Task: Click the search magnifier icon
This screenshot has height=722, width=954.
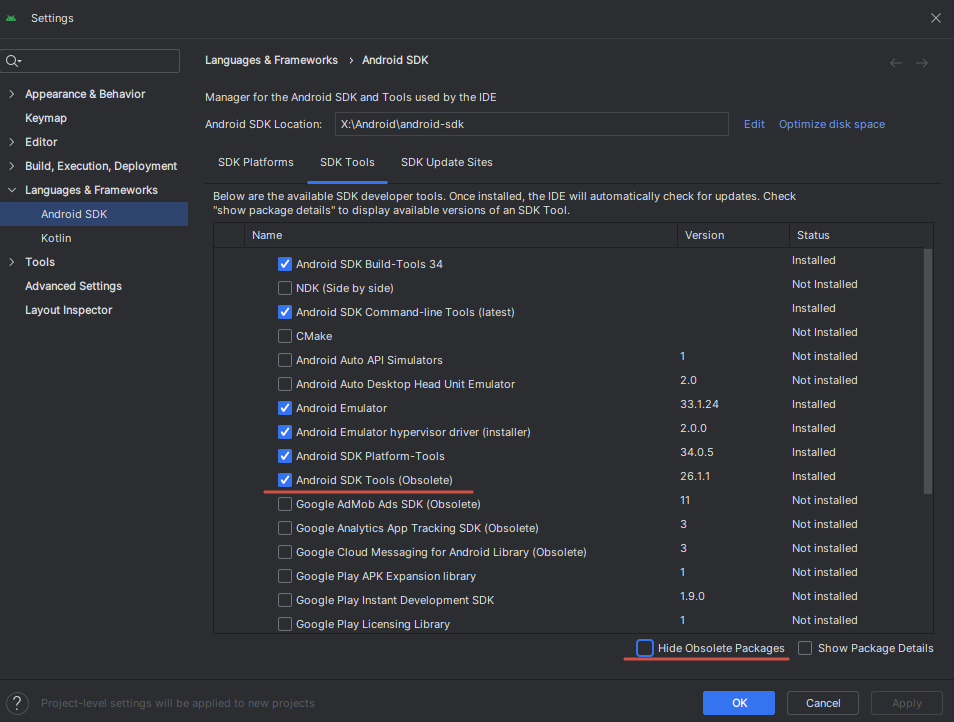Action: pyautogui.click(x=13, y=61)
